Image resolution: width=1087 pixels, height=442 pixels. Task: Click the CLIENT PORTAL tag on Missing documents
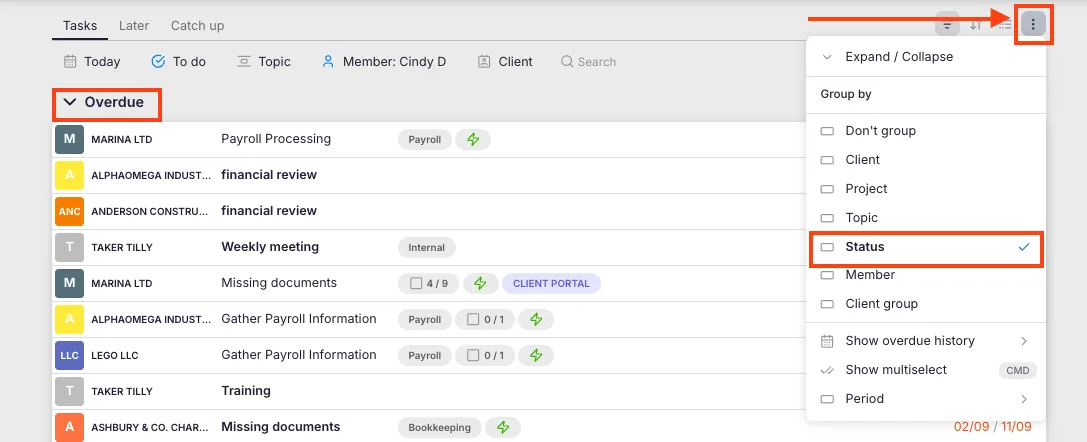tap(552, 283)
